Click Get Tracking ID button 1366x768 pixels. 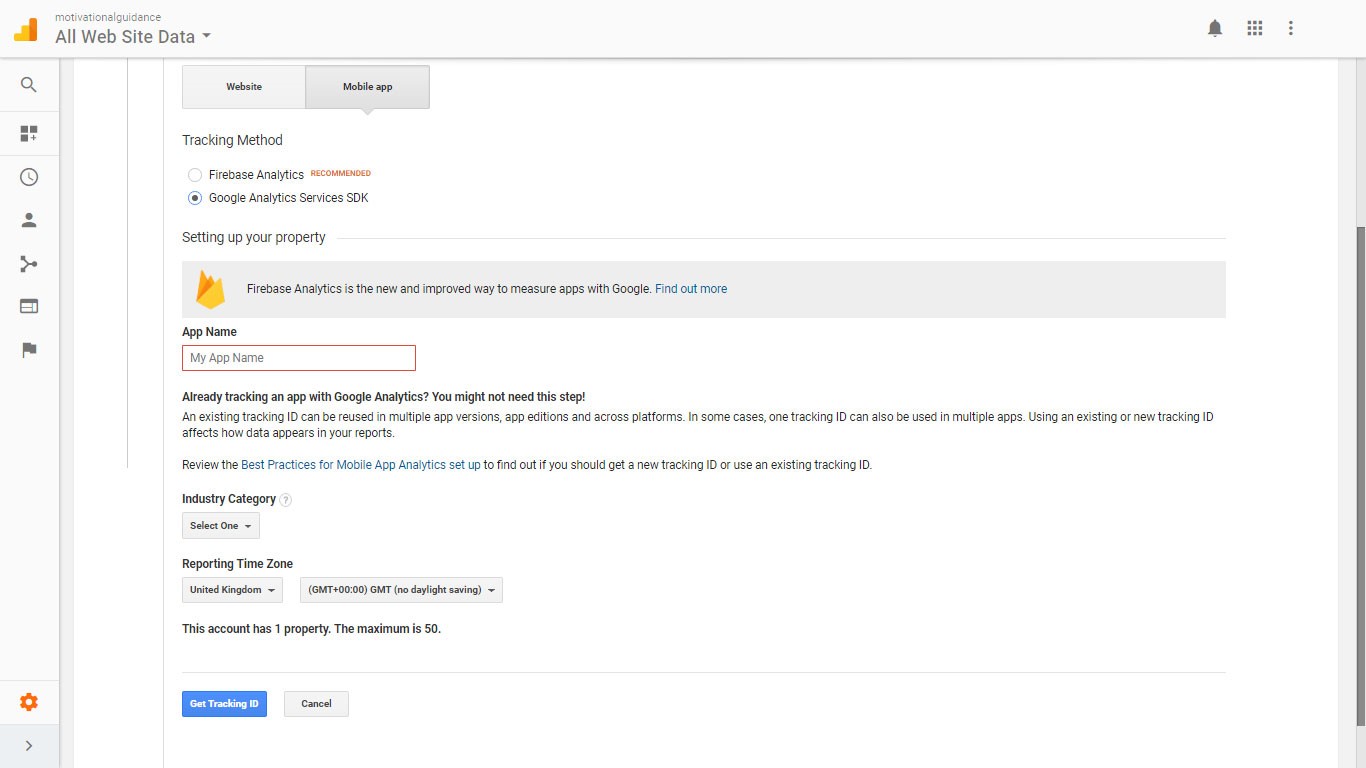pos(224,704)
